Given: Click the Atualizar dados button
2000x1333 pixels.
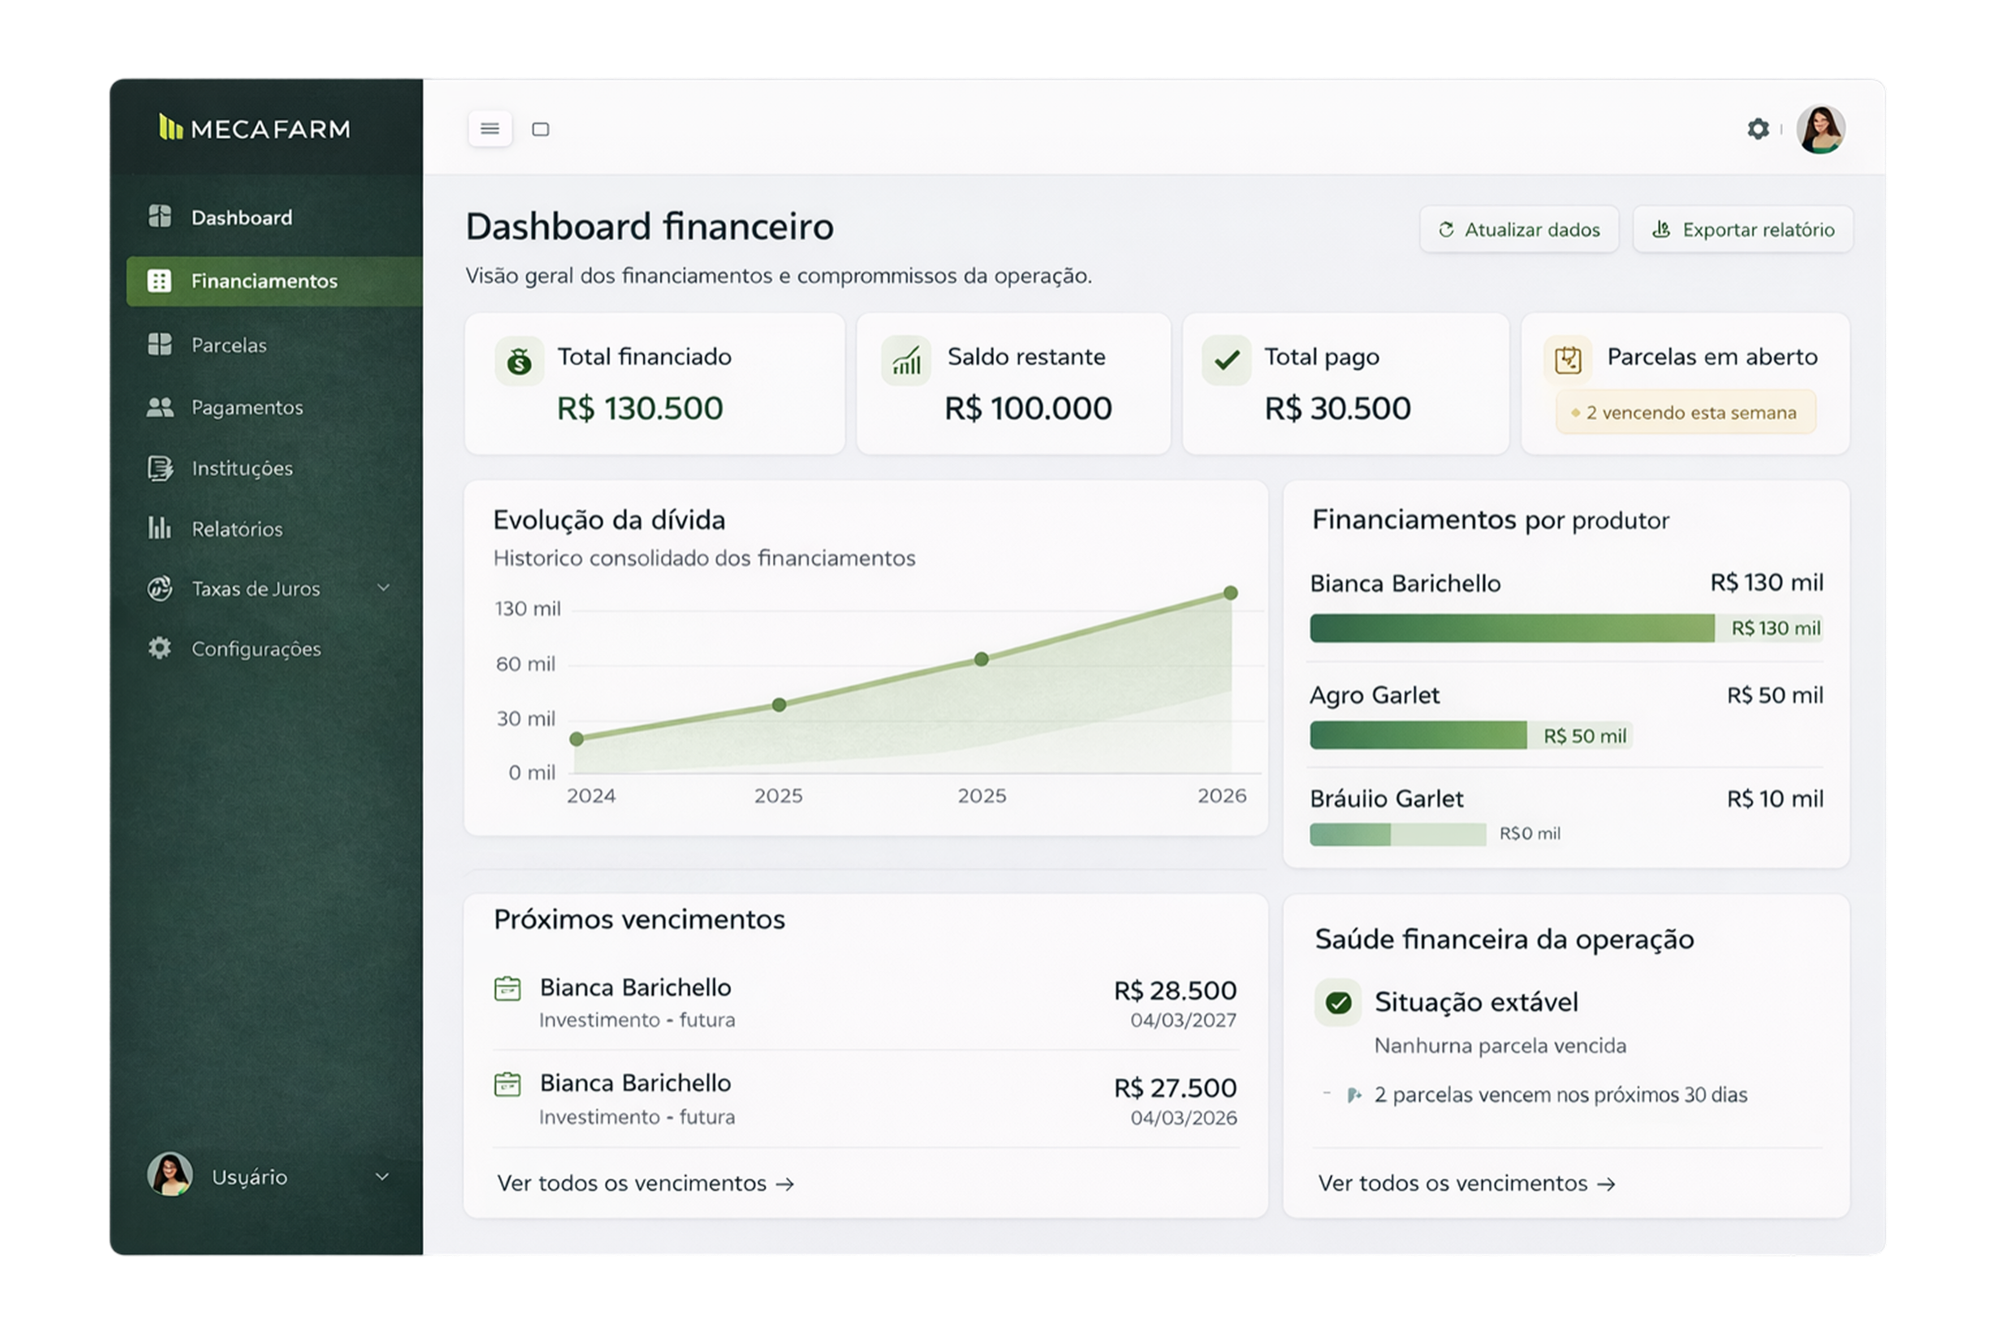Looking at the screenshot, I should (x=1519, y=230).
